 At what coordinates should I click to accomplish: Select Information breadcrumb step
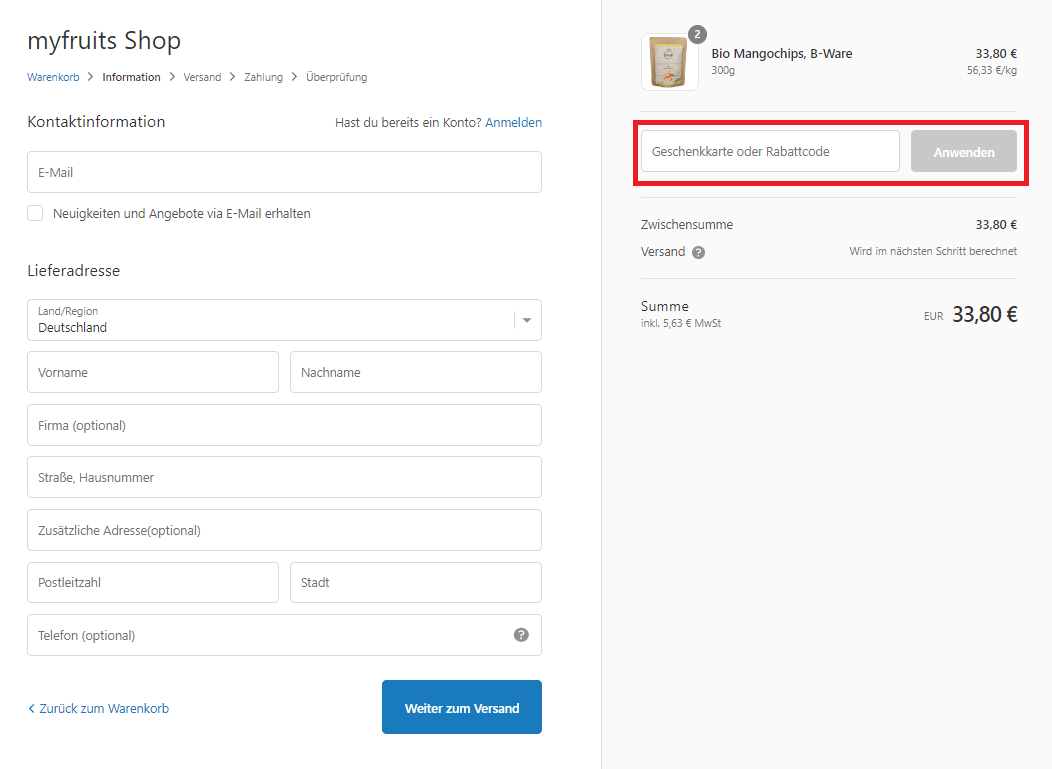click(x=132, y=77)
